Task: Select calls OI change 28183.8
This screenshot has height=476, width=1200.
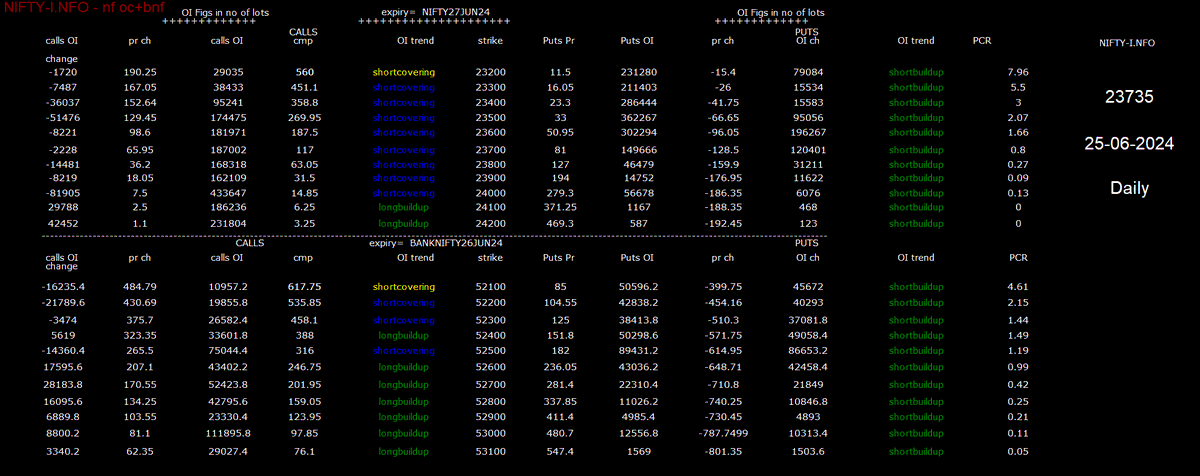Action: pyautogui.click(x=62, y=383)
